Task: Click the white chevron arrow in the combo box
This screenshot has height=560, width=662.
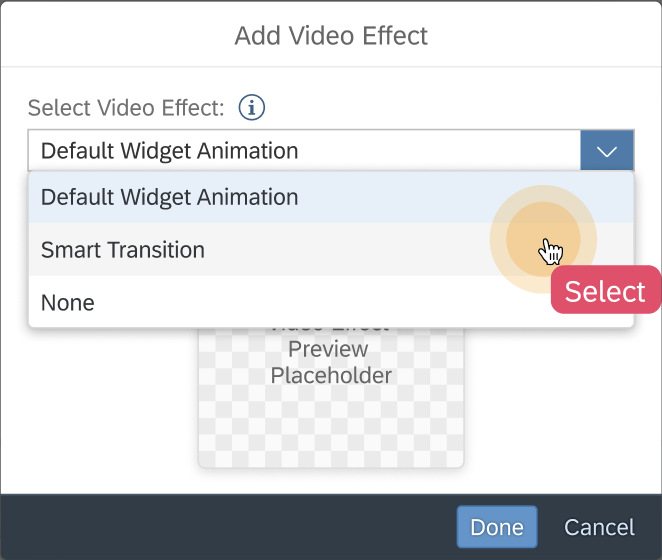Action: point(607,151)
